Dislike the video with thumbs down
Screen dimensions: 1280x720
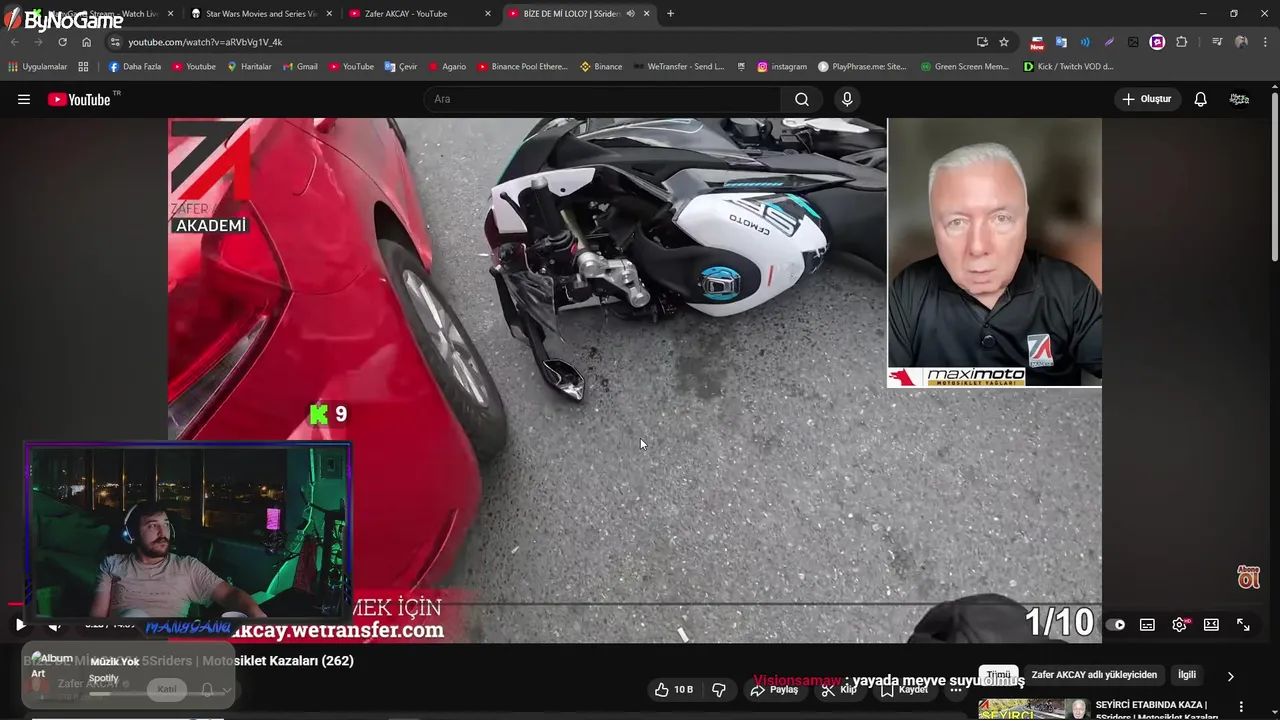718,689
